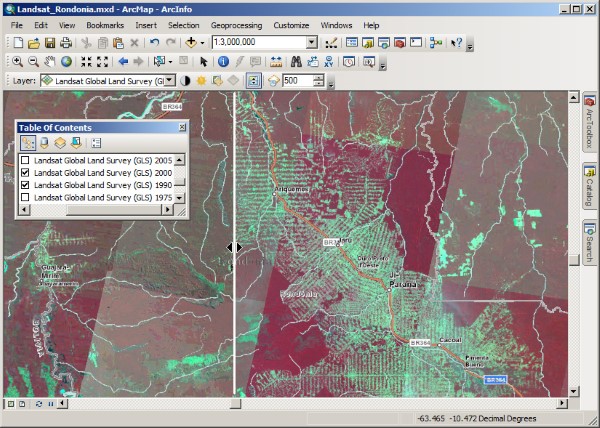
Task: Switch to List By Selection view
Action: [x=76, y=143]
